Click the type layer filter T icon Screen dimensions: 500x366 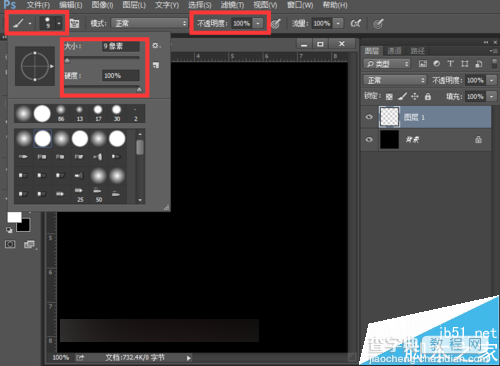(450, 64)
